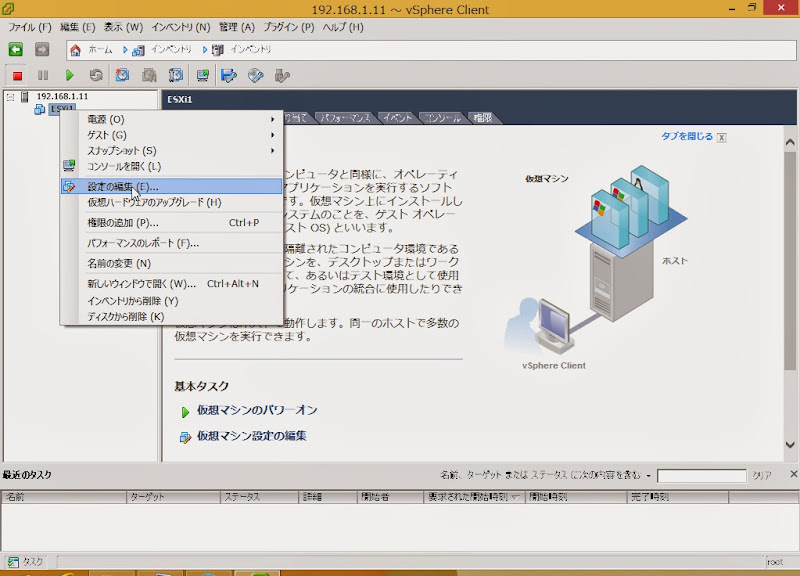Click the floppy device connect toolbar icon
The height and width of the screenshot is (576, 800).
pyautogui.click(x=229, y=76)
